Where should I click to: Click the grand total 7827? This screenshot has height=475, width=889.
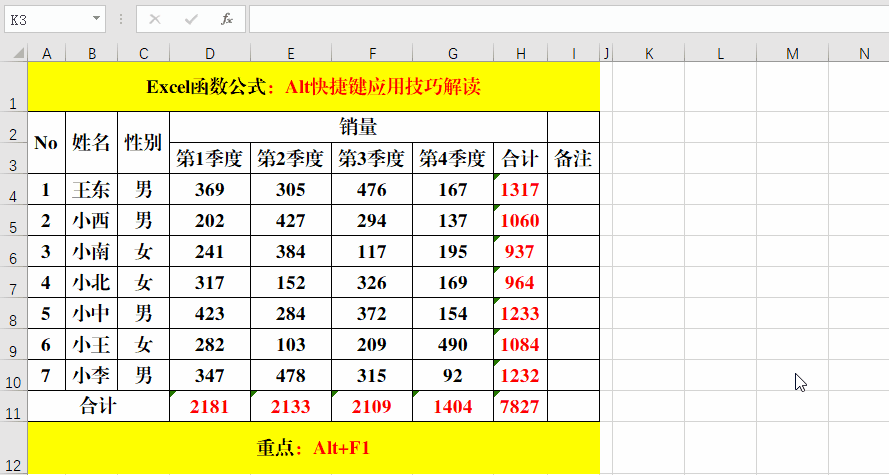520,406
